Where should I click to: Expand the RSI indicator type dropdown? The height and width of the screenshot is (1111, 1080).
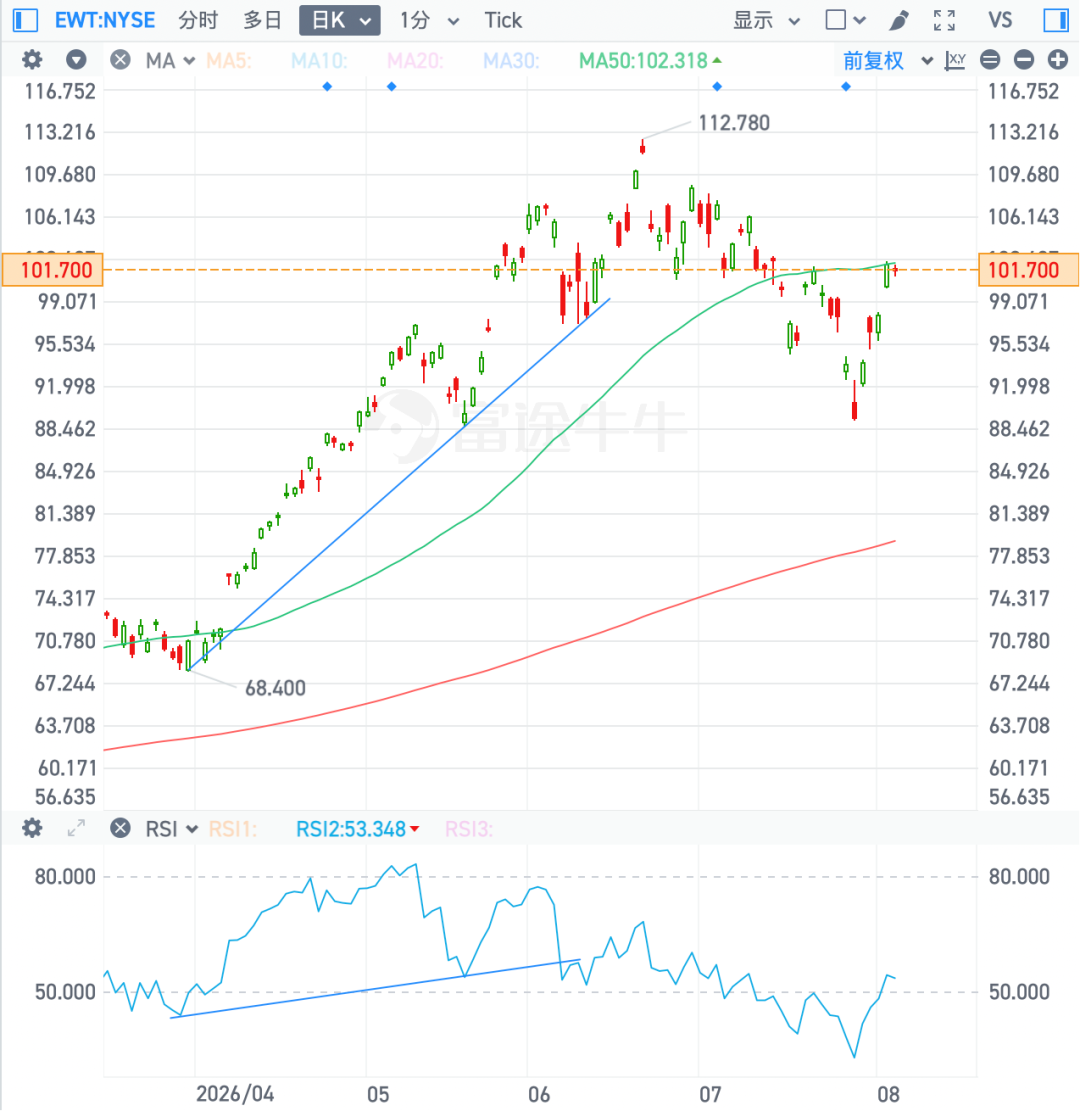171,828
